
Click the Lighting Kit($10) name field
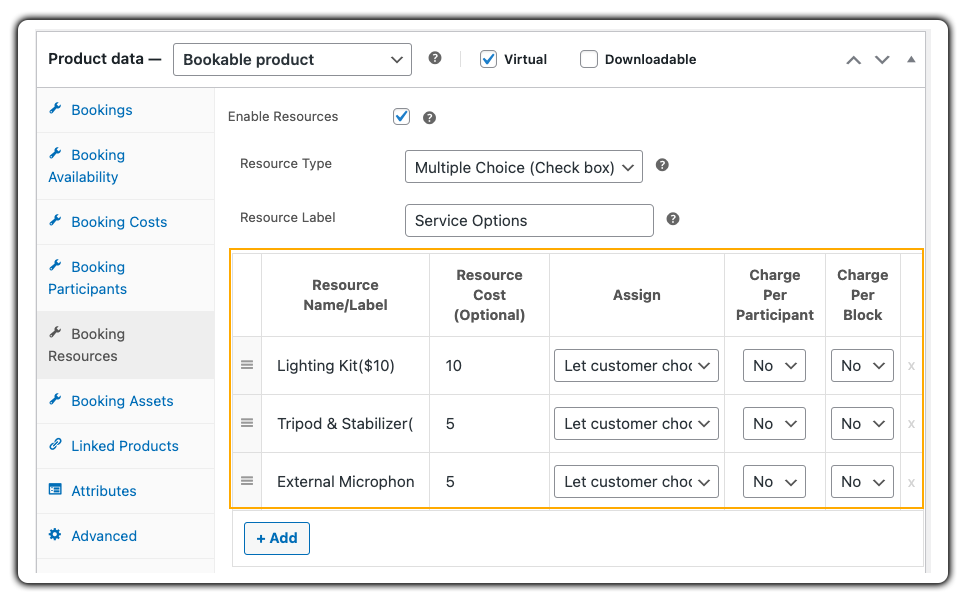pos(346,366)
